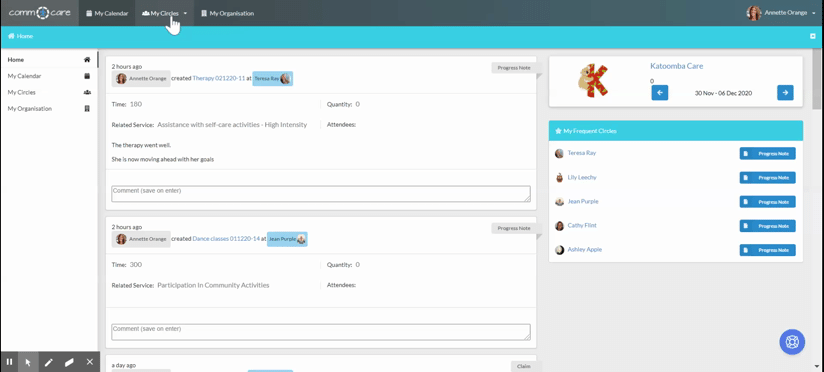Viewport: 824px width, 372px height.
Task: Go to previous week with left arrow
Action: pos(660,92)
